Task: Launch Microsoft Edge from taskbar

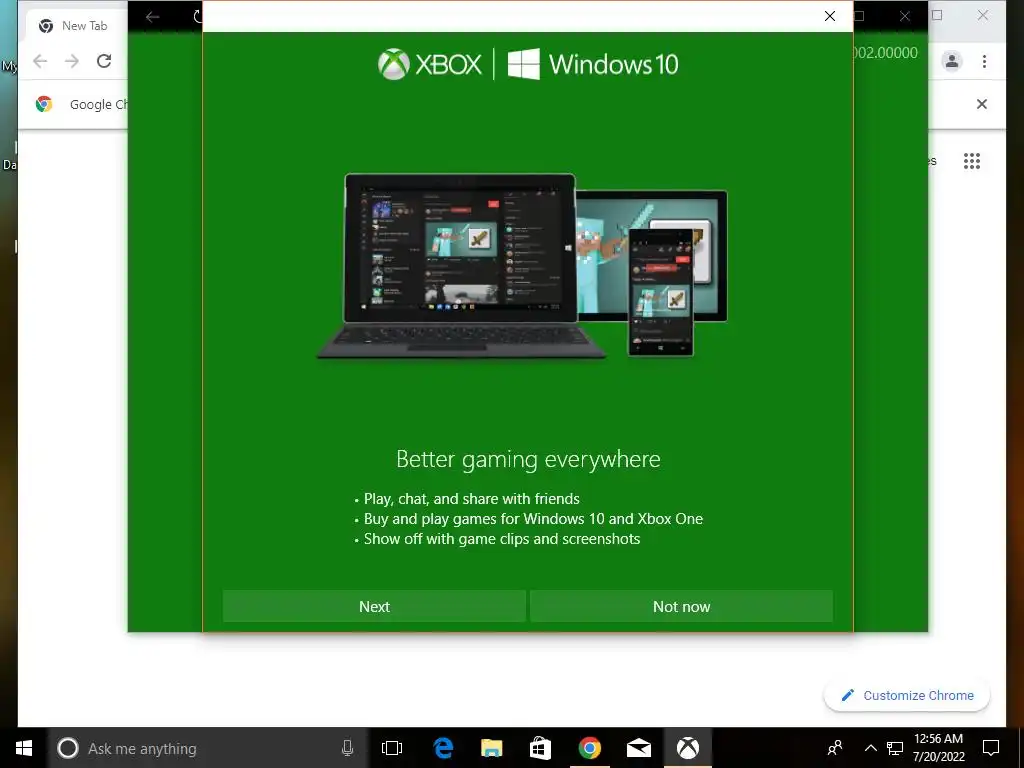Action: point(443,748)
